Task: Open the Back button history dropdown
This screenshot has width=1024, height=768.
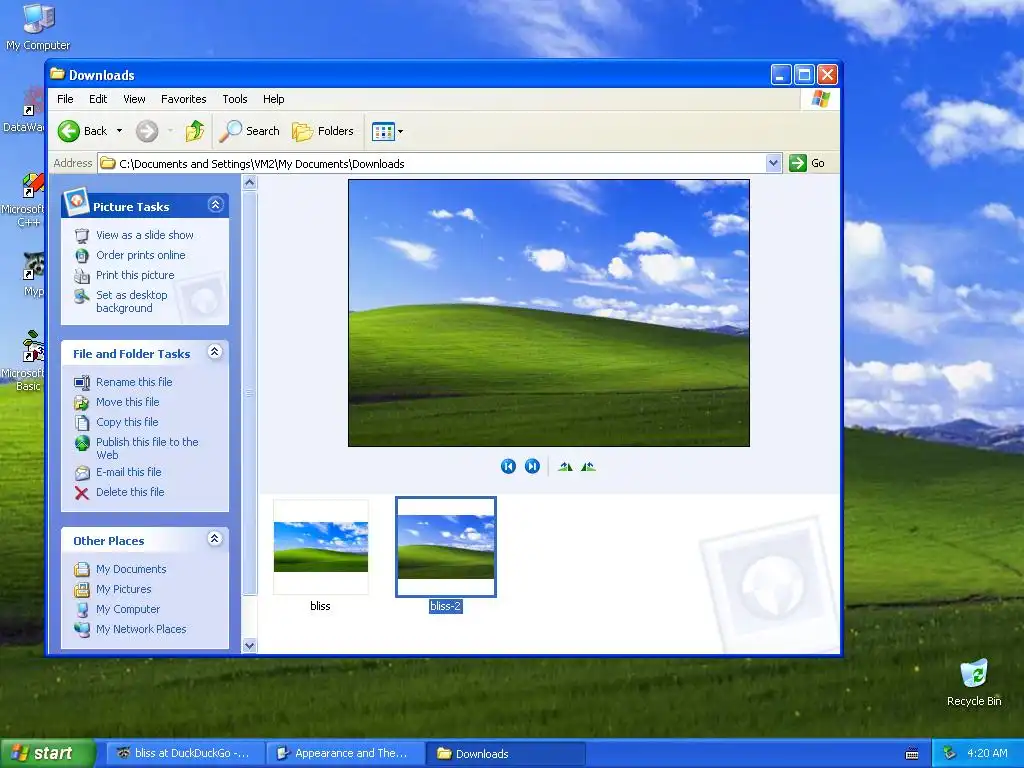Action: click(x=120, y=131)
